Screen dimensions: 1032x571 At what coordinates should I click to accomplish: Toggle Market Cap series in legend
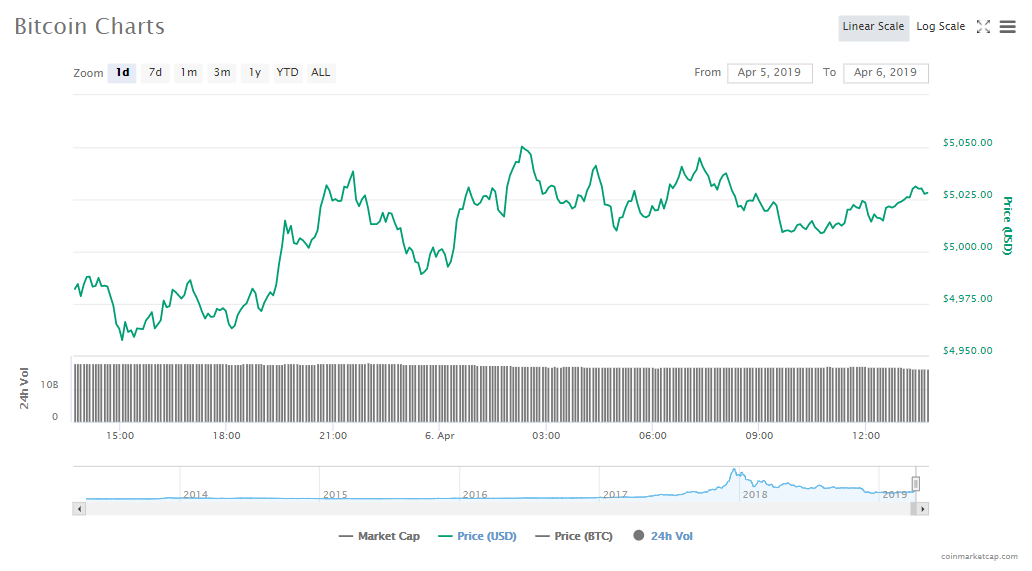380,536
